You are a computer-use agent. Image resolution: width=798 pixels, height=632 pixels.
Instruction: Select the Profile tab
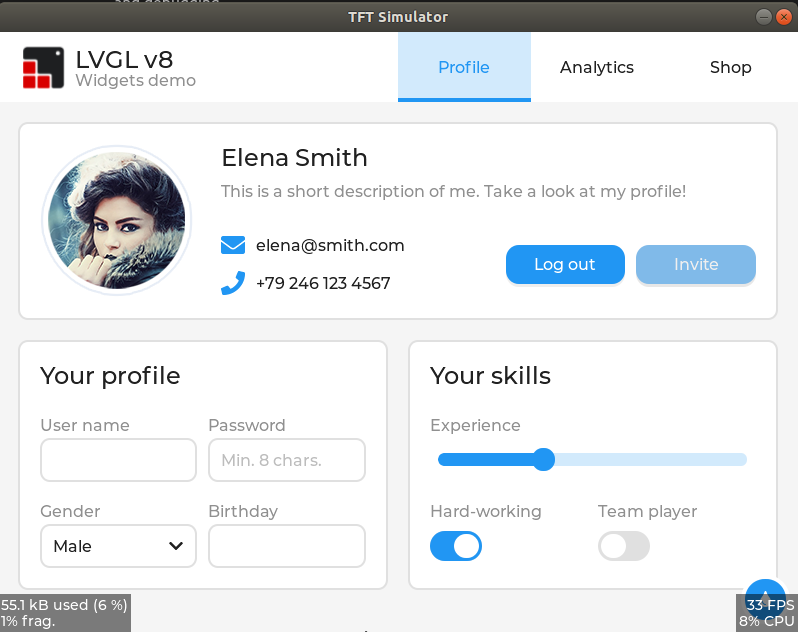click(x=464, y=67)
